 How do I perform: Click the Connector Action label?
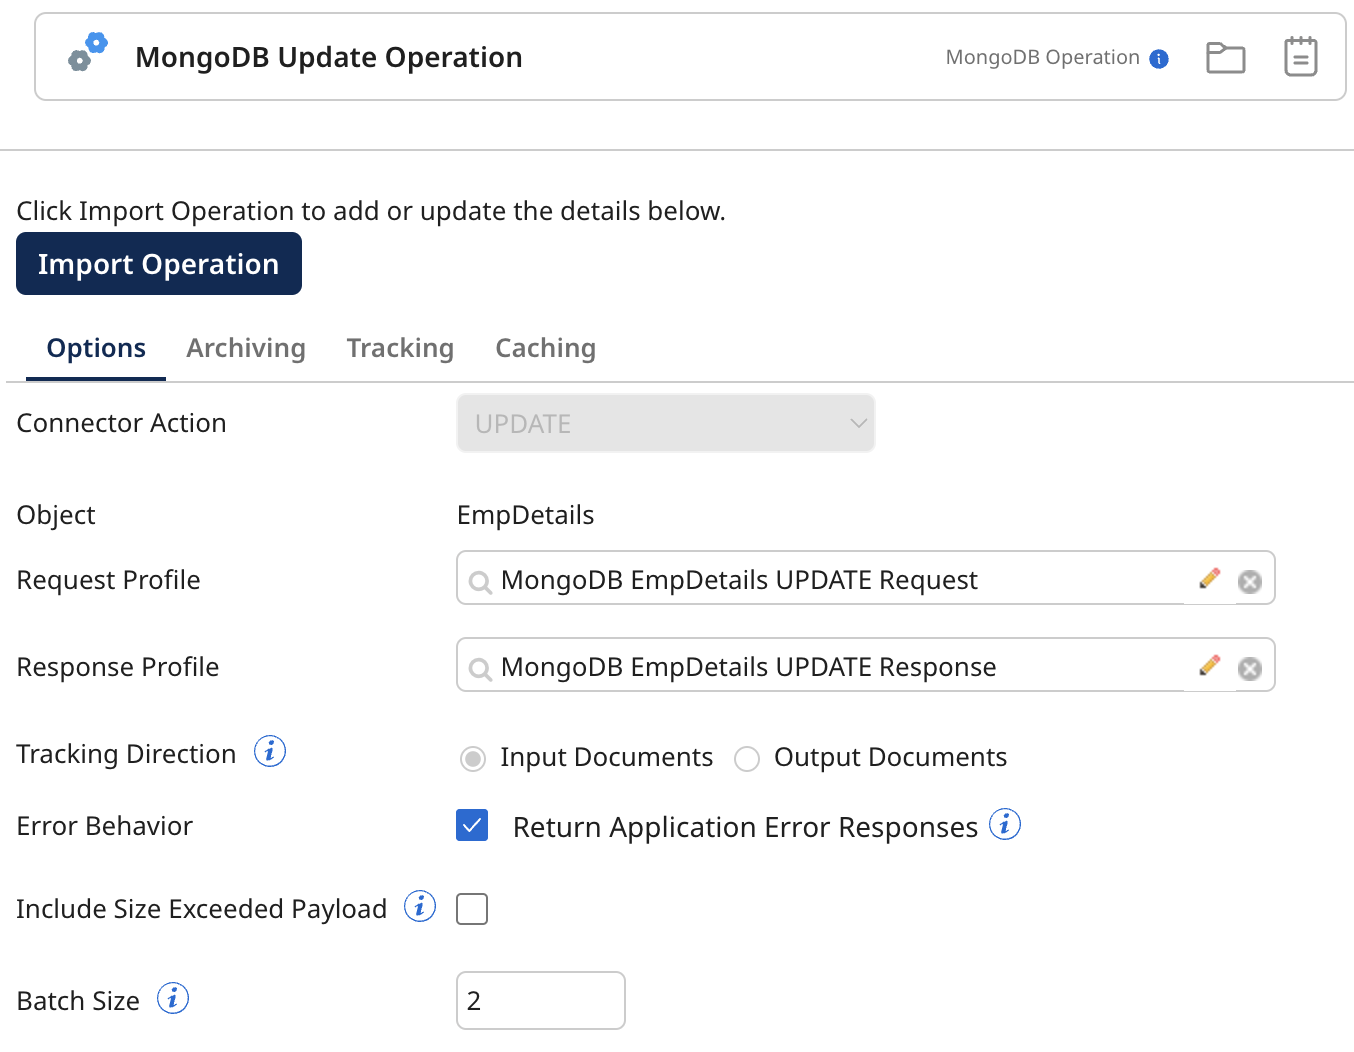coord(122,423)
